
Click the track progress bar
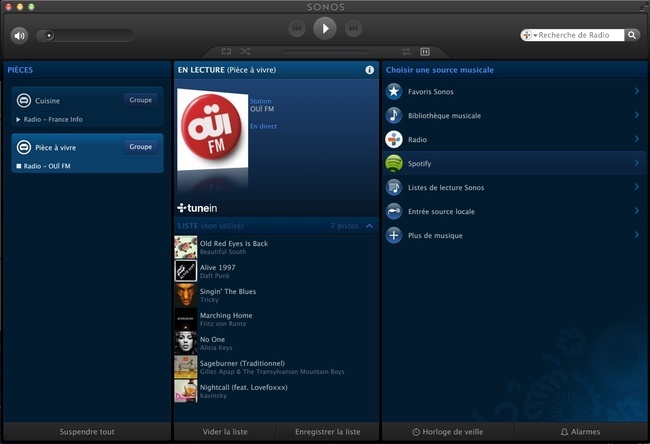tap(326, 52)
